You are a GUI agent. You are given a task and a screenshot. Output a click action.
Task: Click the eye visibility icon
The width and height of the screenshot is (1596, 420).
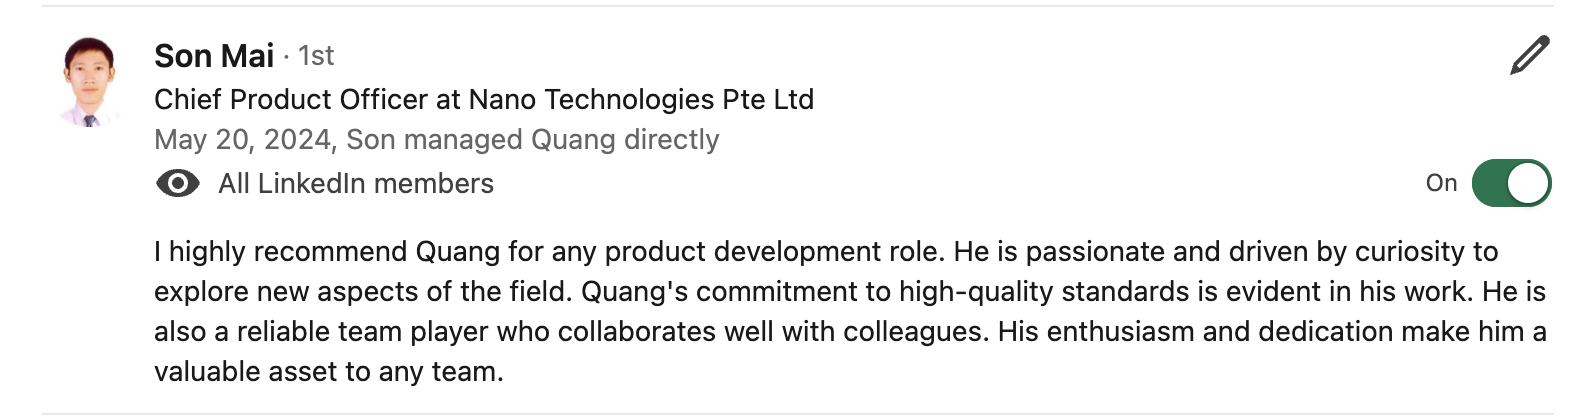pos(178,184)
